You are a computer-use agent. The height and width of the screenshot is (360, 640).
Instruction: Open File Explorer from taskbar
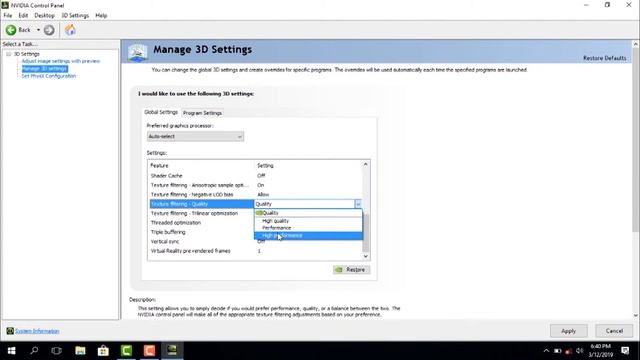(x=80, y=351)
